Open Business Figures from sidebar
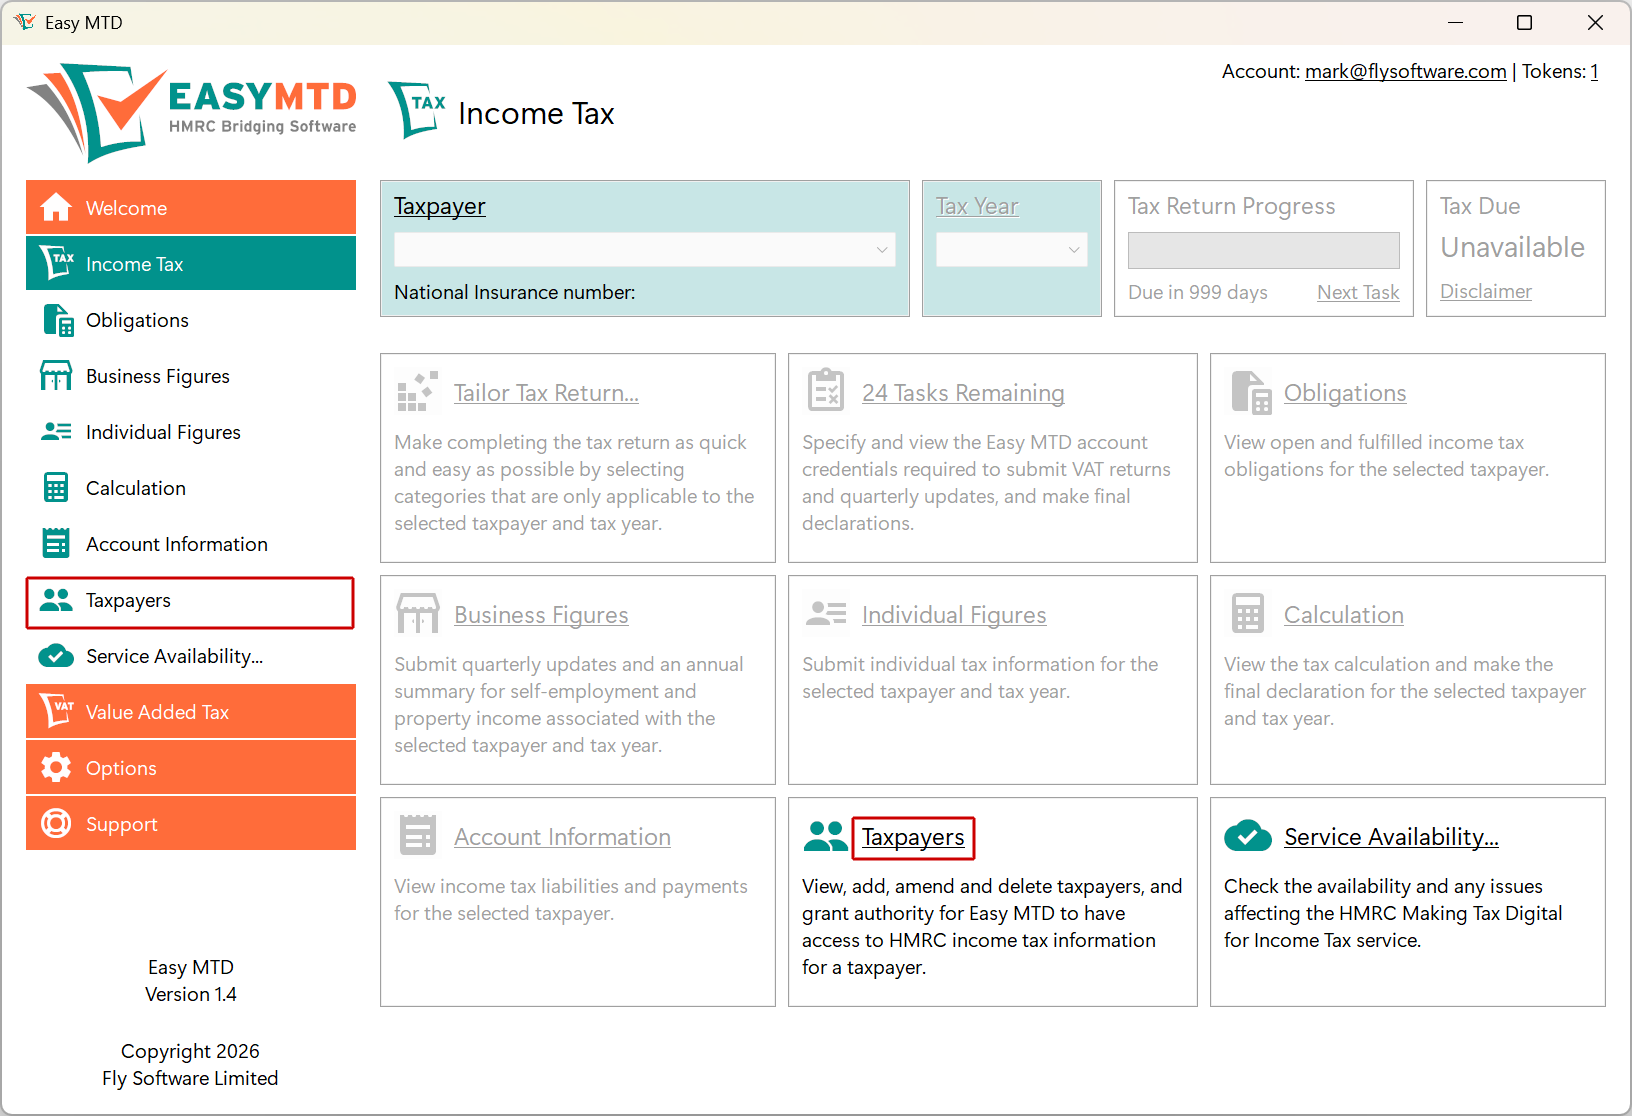This screenshot has width=1632, height=1116. click(x=191, y=376)
